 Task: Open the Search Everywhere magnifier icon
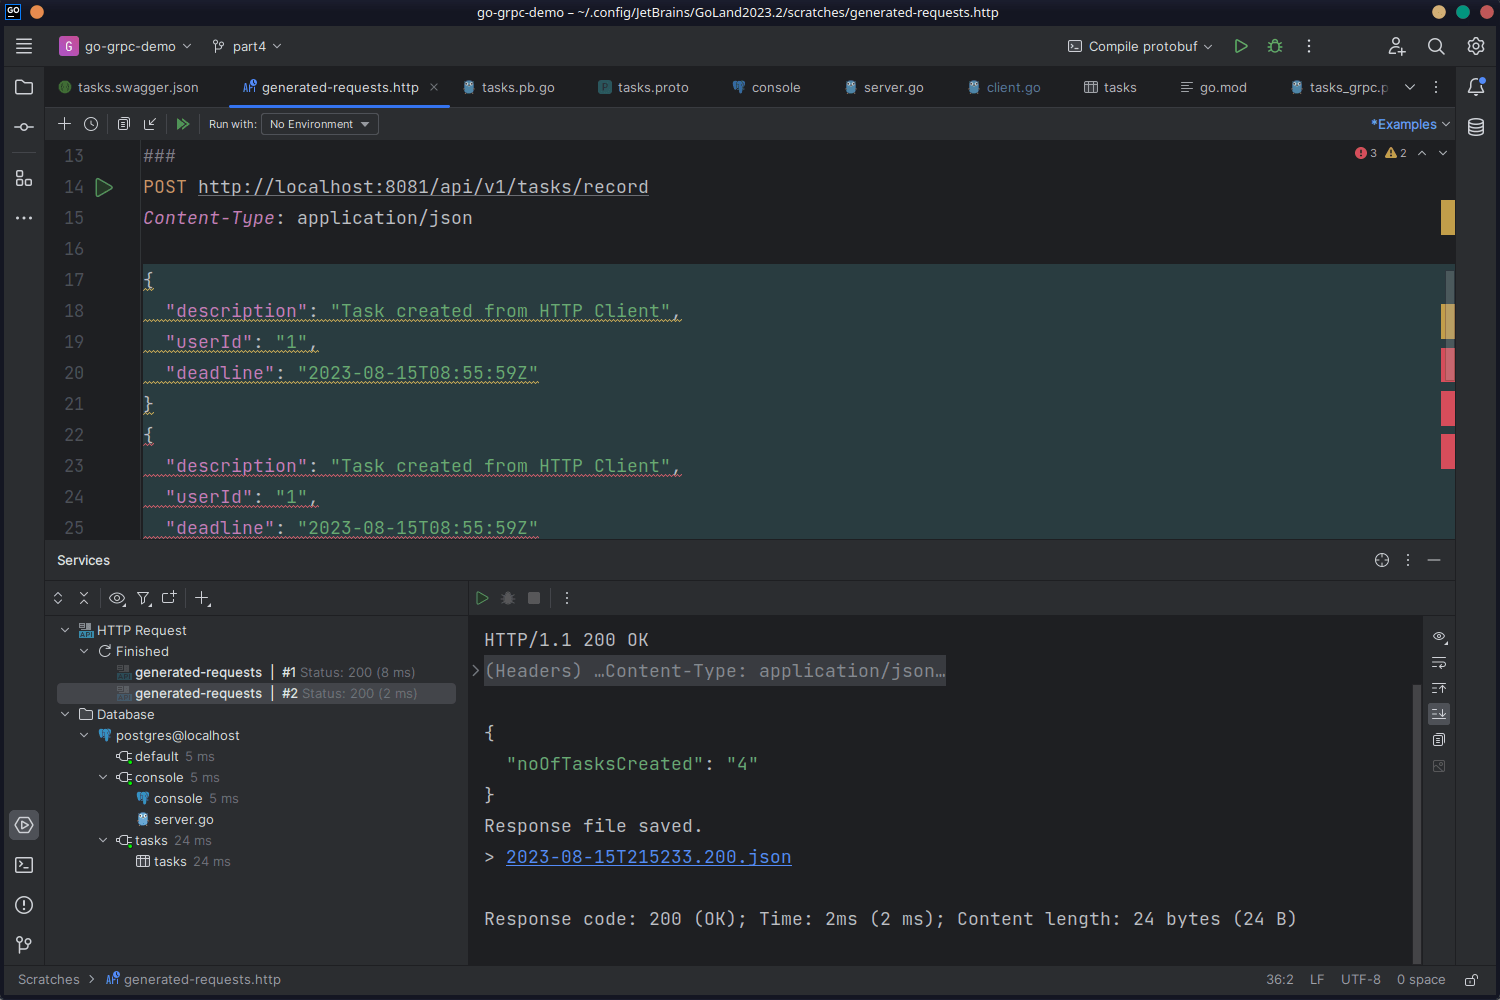1436,46
